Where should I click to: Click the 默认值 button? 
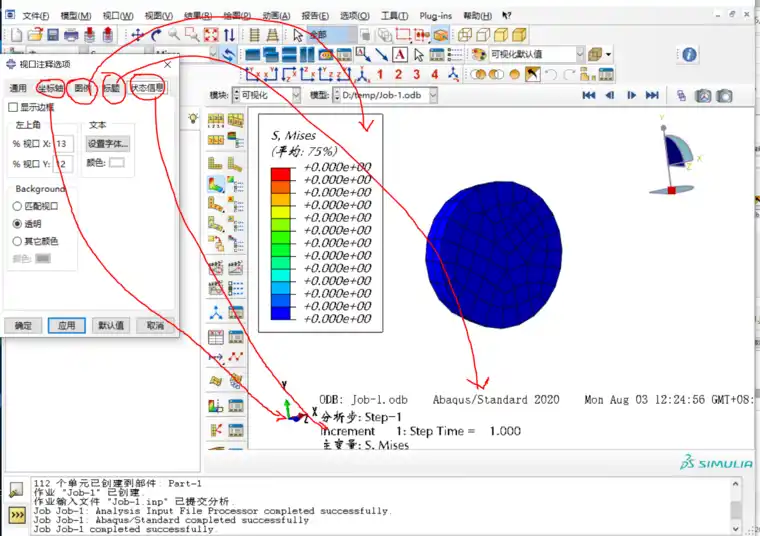(x=111, y=325)
